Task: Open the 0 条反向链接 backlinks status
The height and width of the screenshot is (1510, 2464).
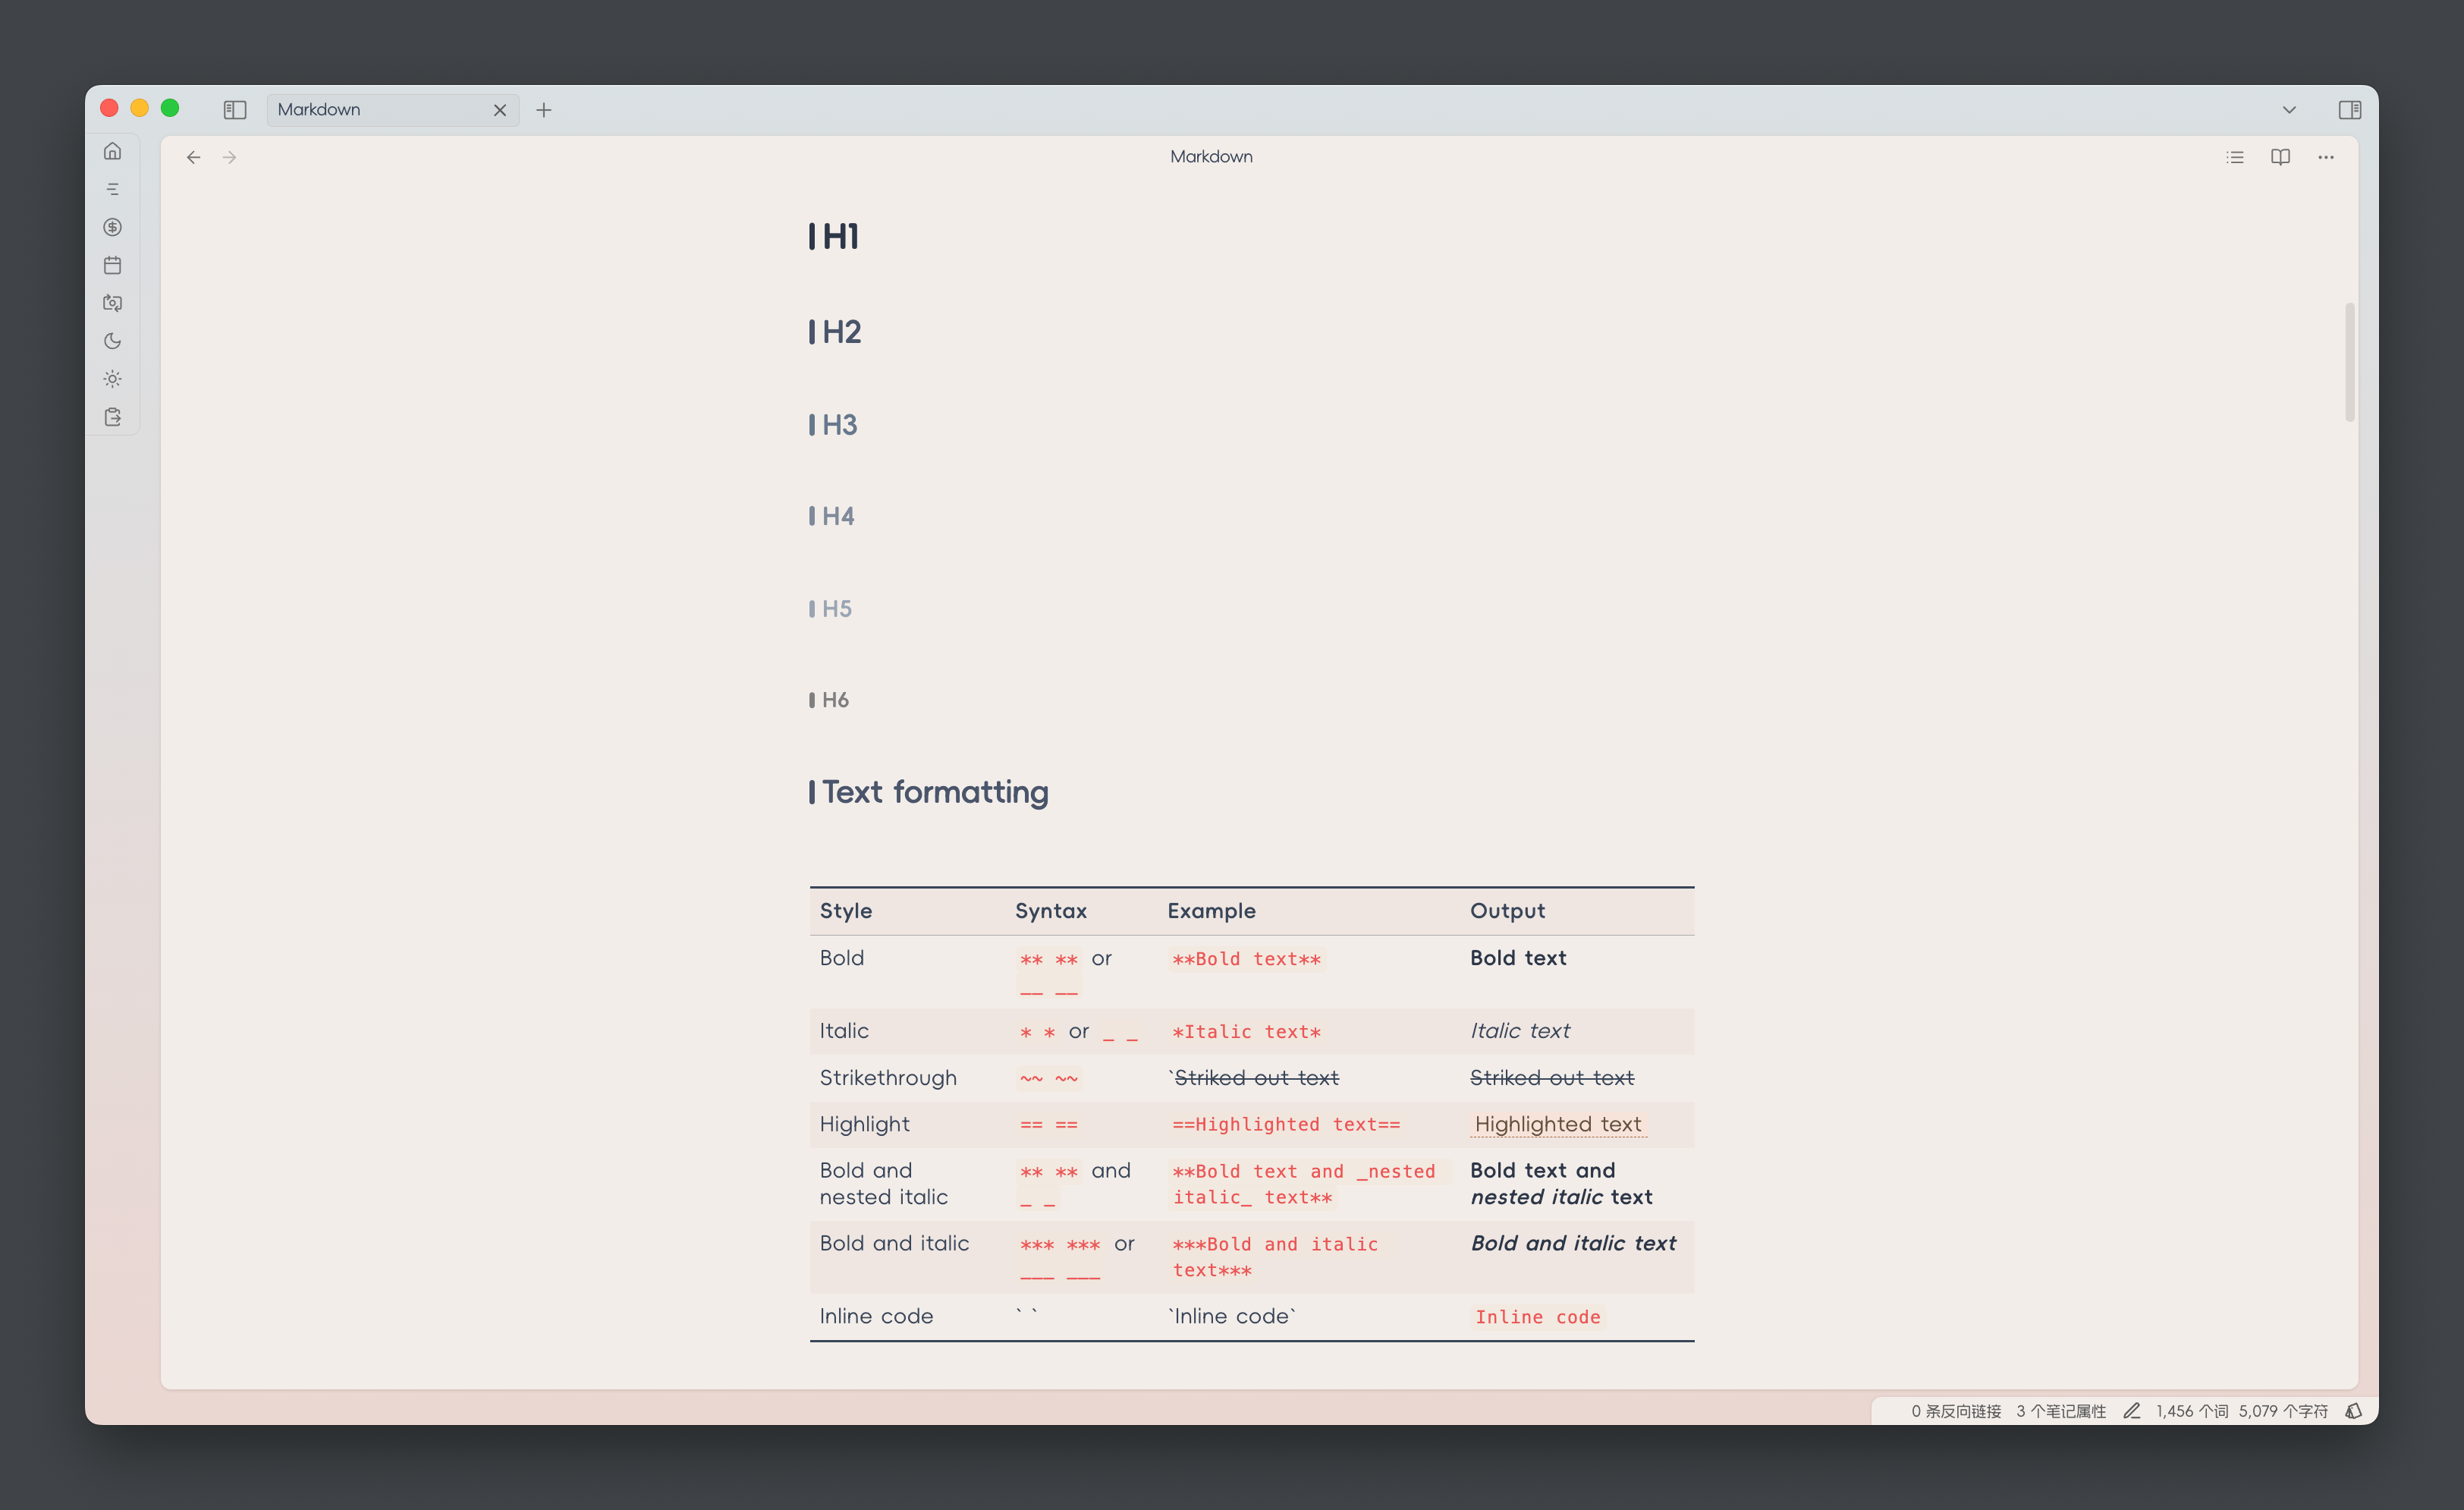Action: [1956, 1411]
